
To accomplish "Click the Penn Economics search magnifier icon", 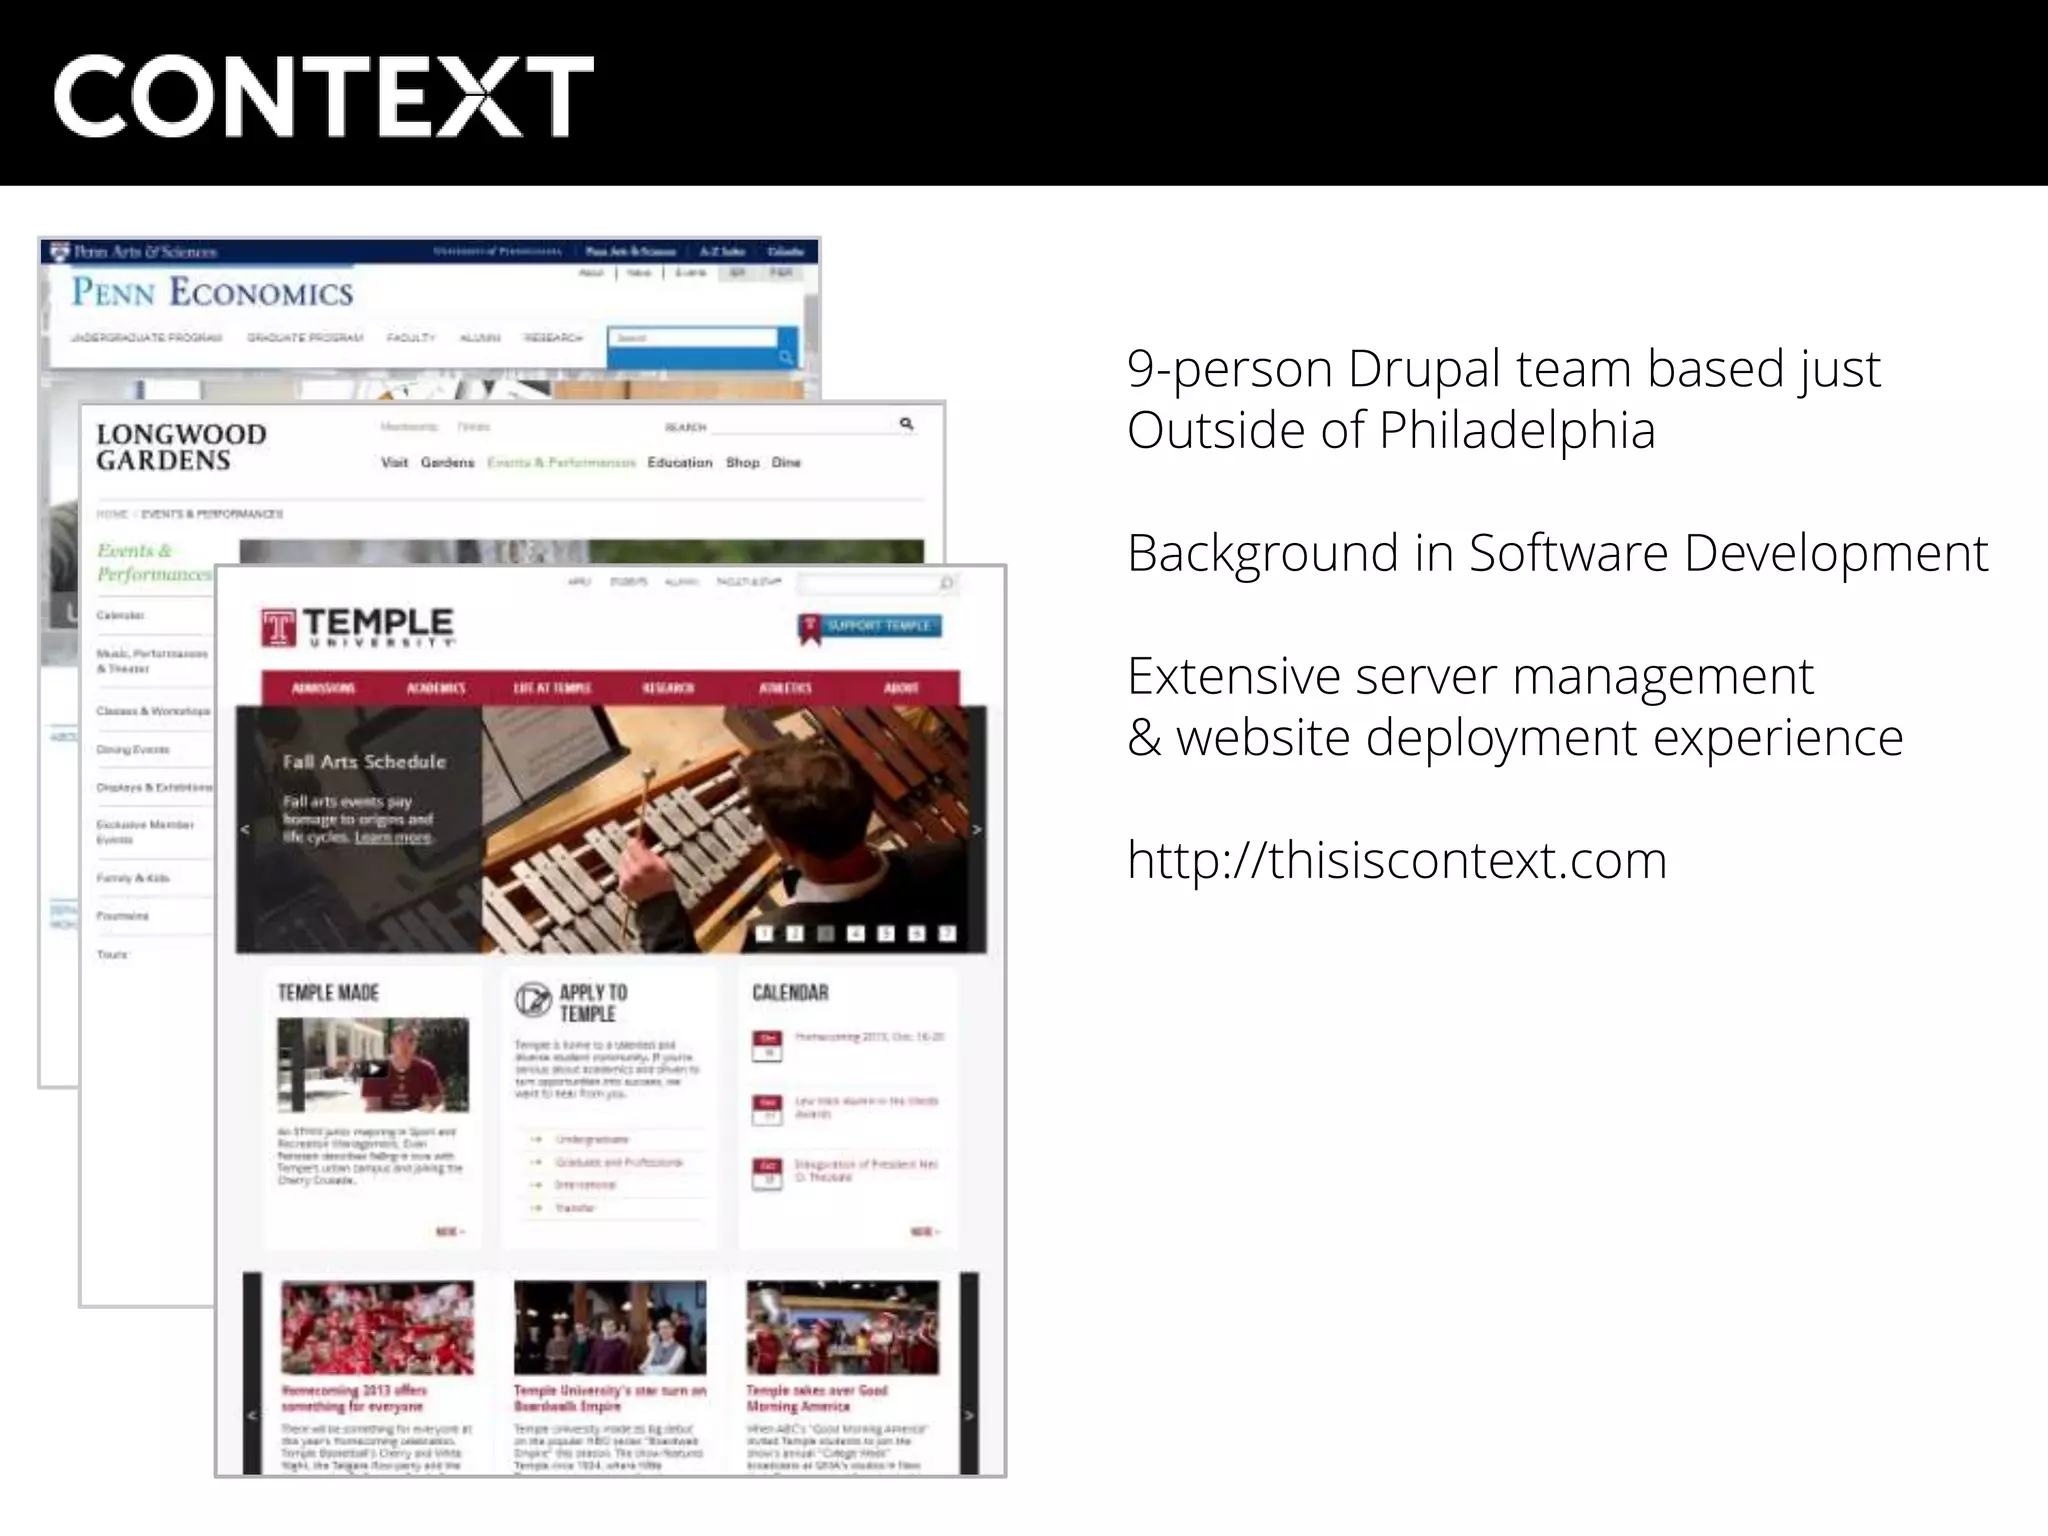I will coord(786,357).
